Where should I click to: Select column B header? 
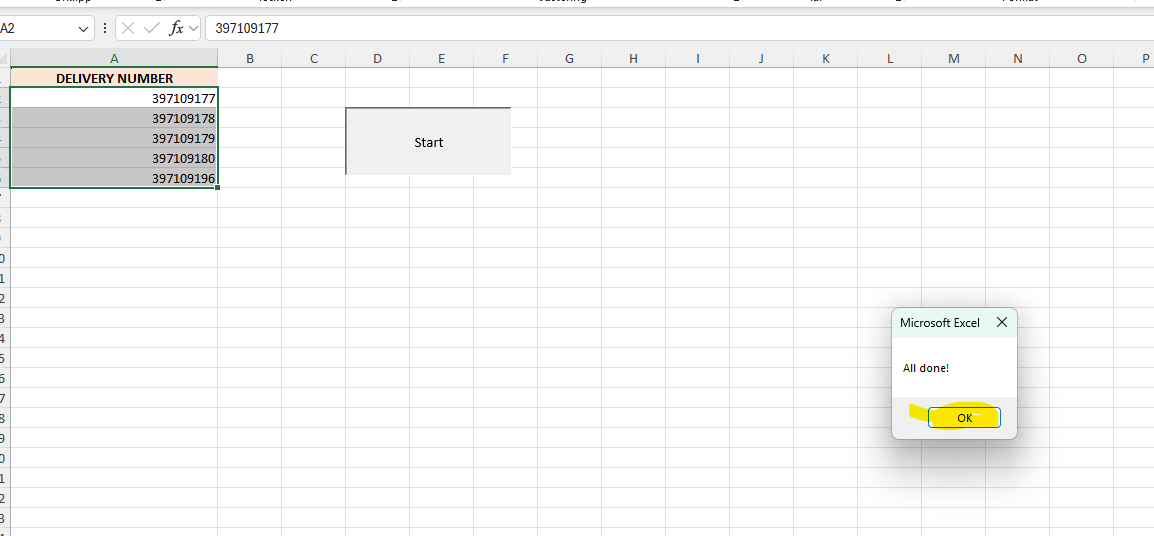[x=249, y=58]
